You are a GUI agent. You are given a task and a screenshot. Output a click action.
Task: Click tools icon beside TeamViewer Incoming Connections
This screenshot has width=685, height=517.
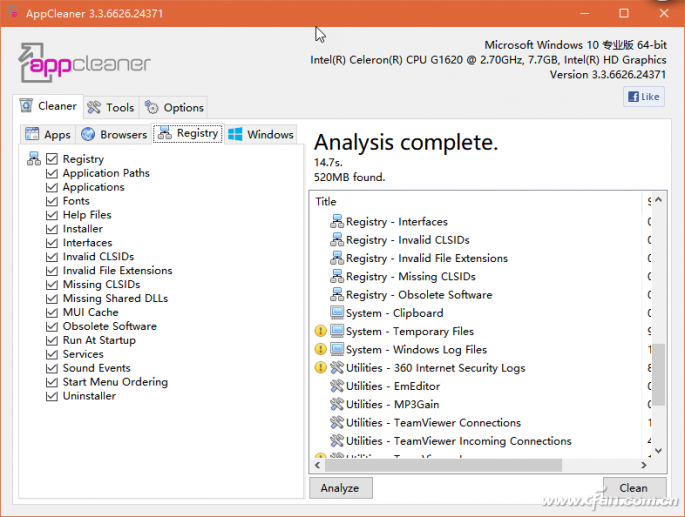point(337,441)
